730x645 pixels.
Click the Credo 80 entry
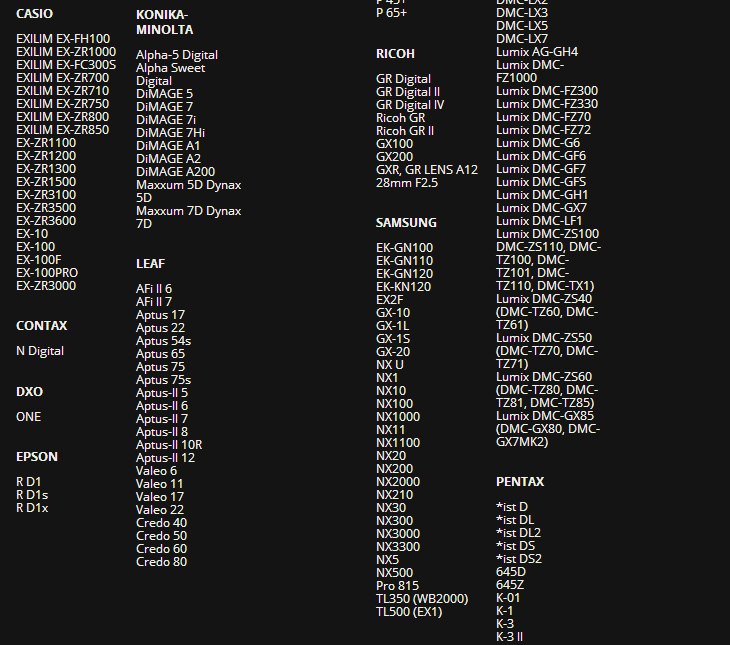tap(161, 562)
